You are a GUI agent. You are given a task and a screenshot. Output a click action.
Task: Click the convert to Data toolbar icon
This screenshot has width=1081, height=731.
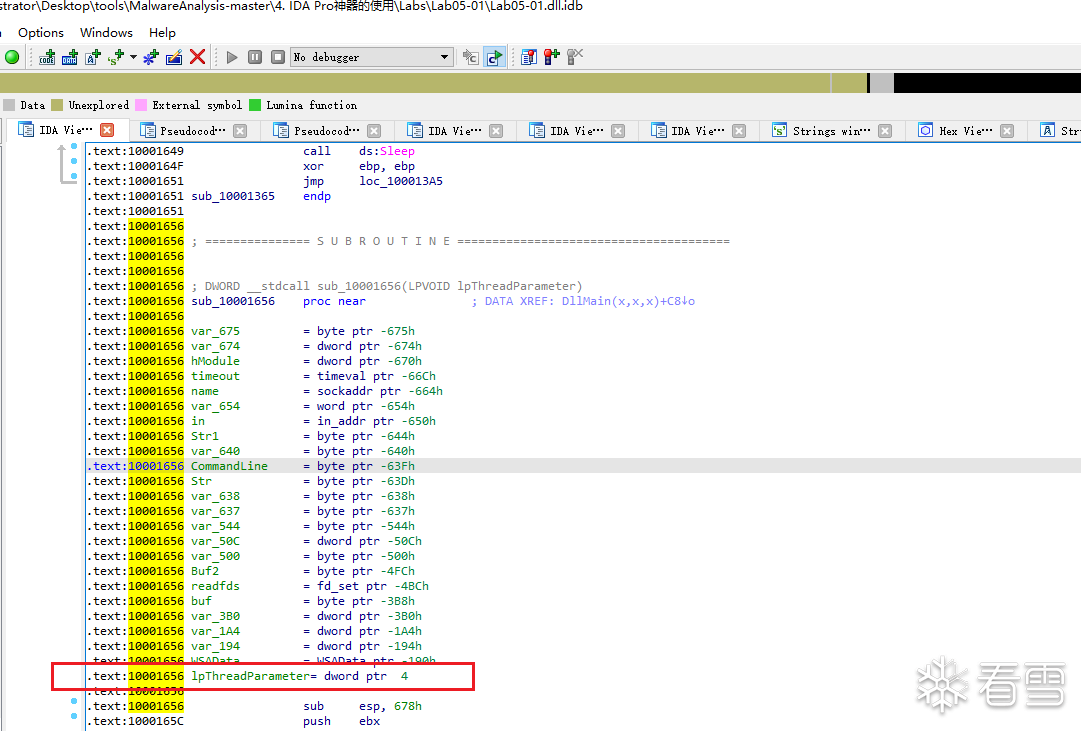70,57
